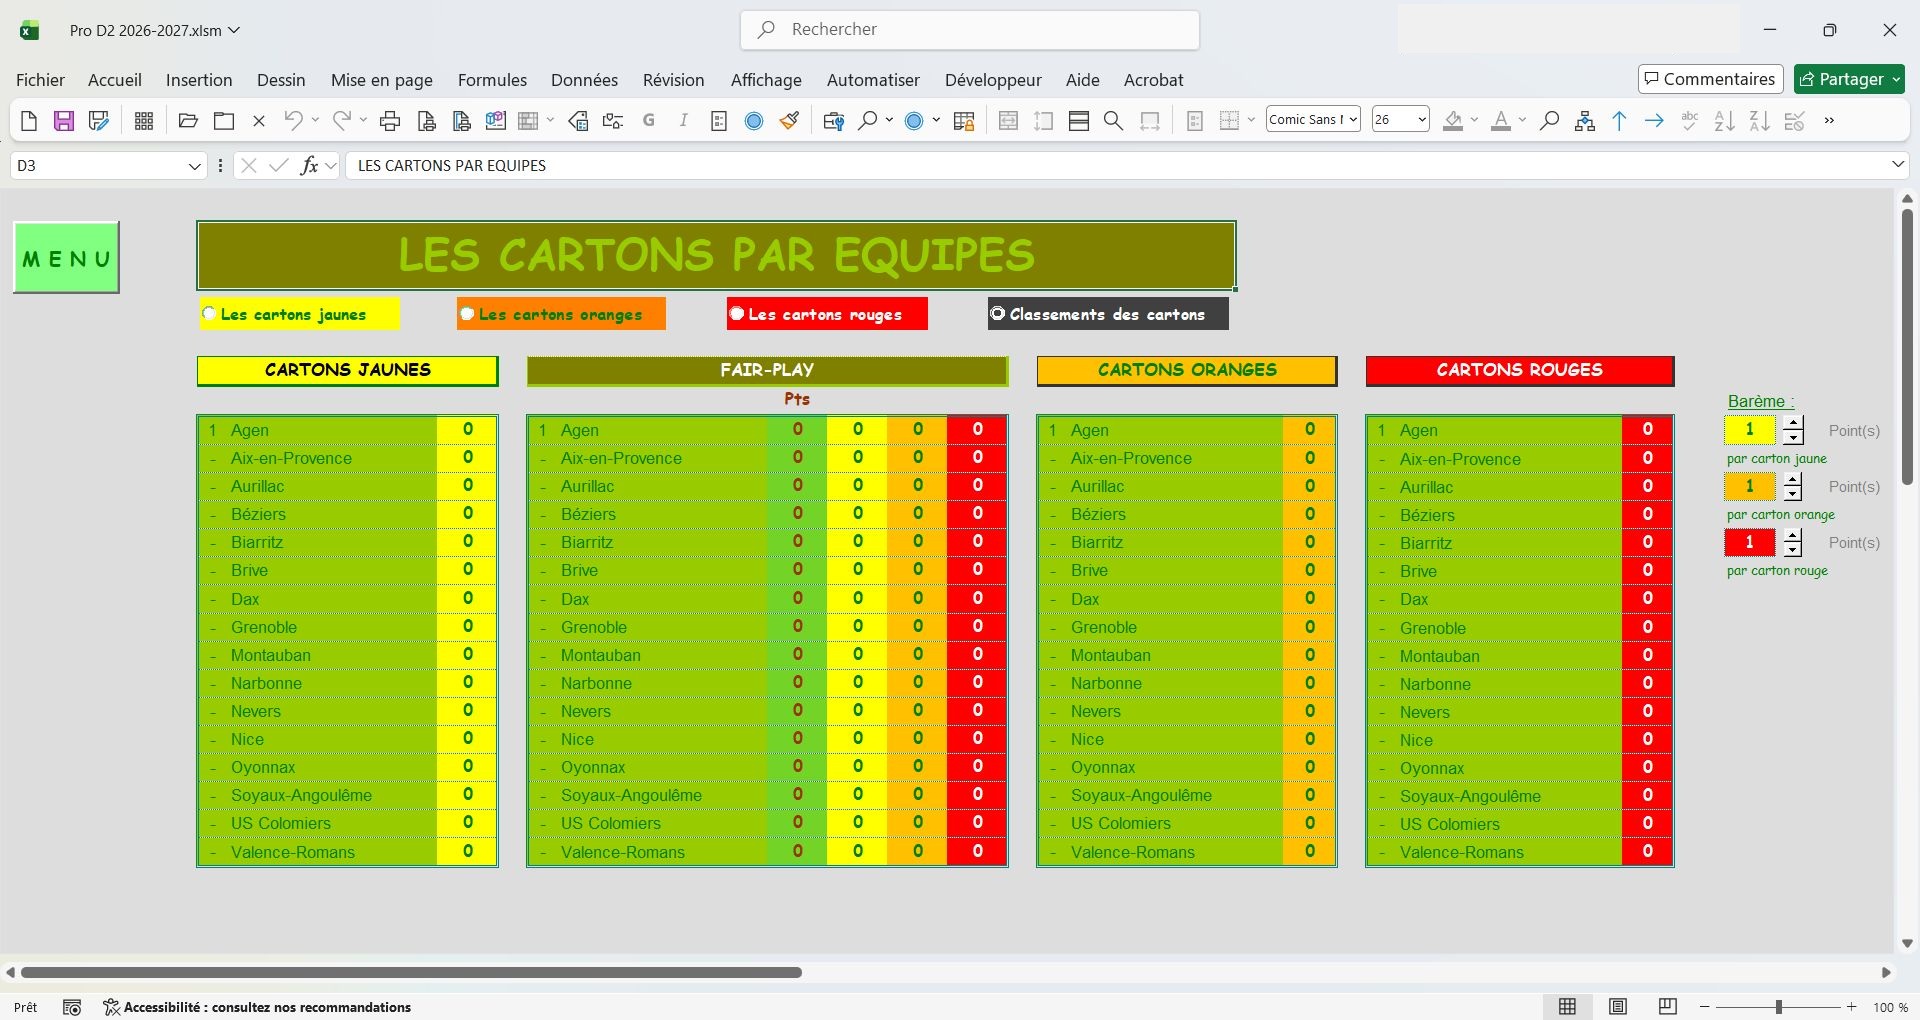Image resolution: width=1920 pixels, height=1020 pixels.
Task: Sort descending with the Z-A icon
Action: point(1760,121)
